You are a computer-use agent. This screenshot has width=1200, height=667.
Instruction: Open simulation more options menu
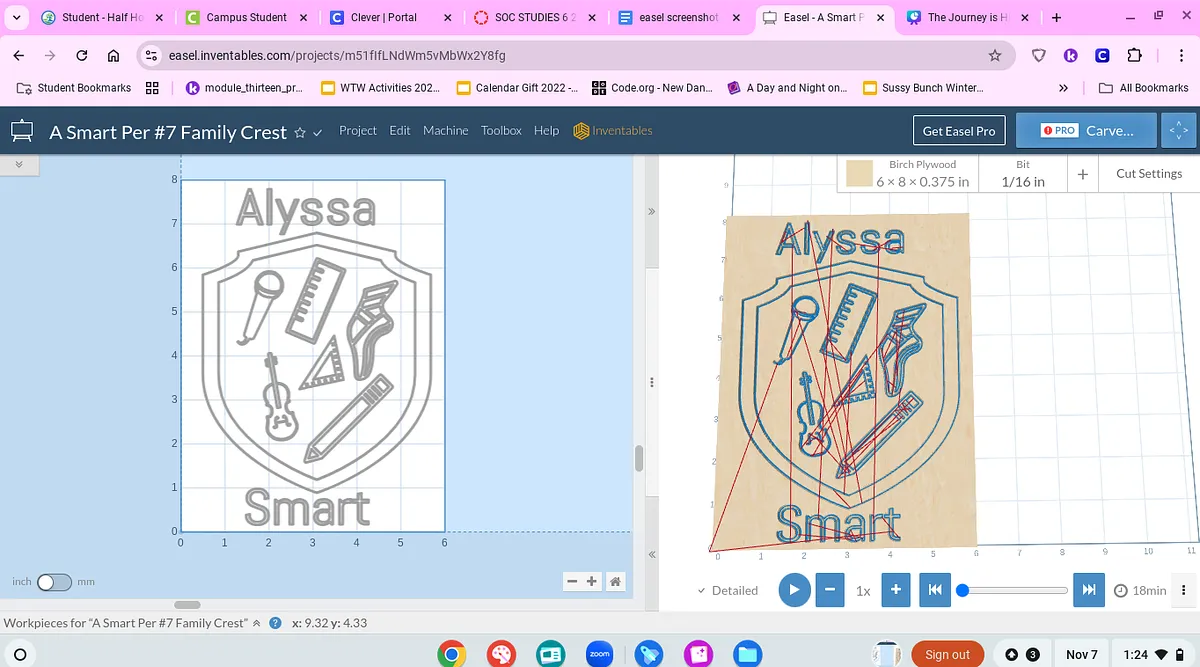pos(1184,590)
